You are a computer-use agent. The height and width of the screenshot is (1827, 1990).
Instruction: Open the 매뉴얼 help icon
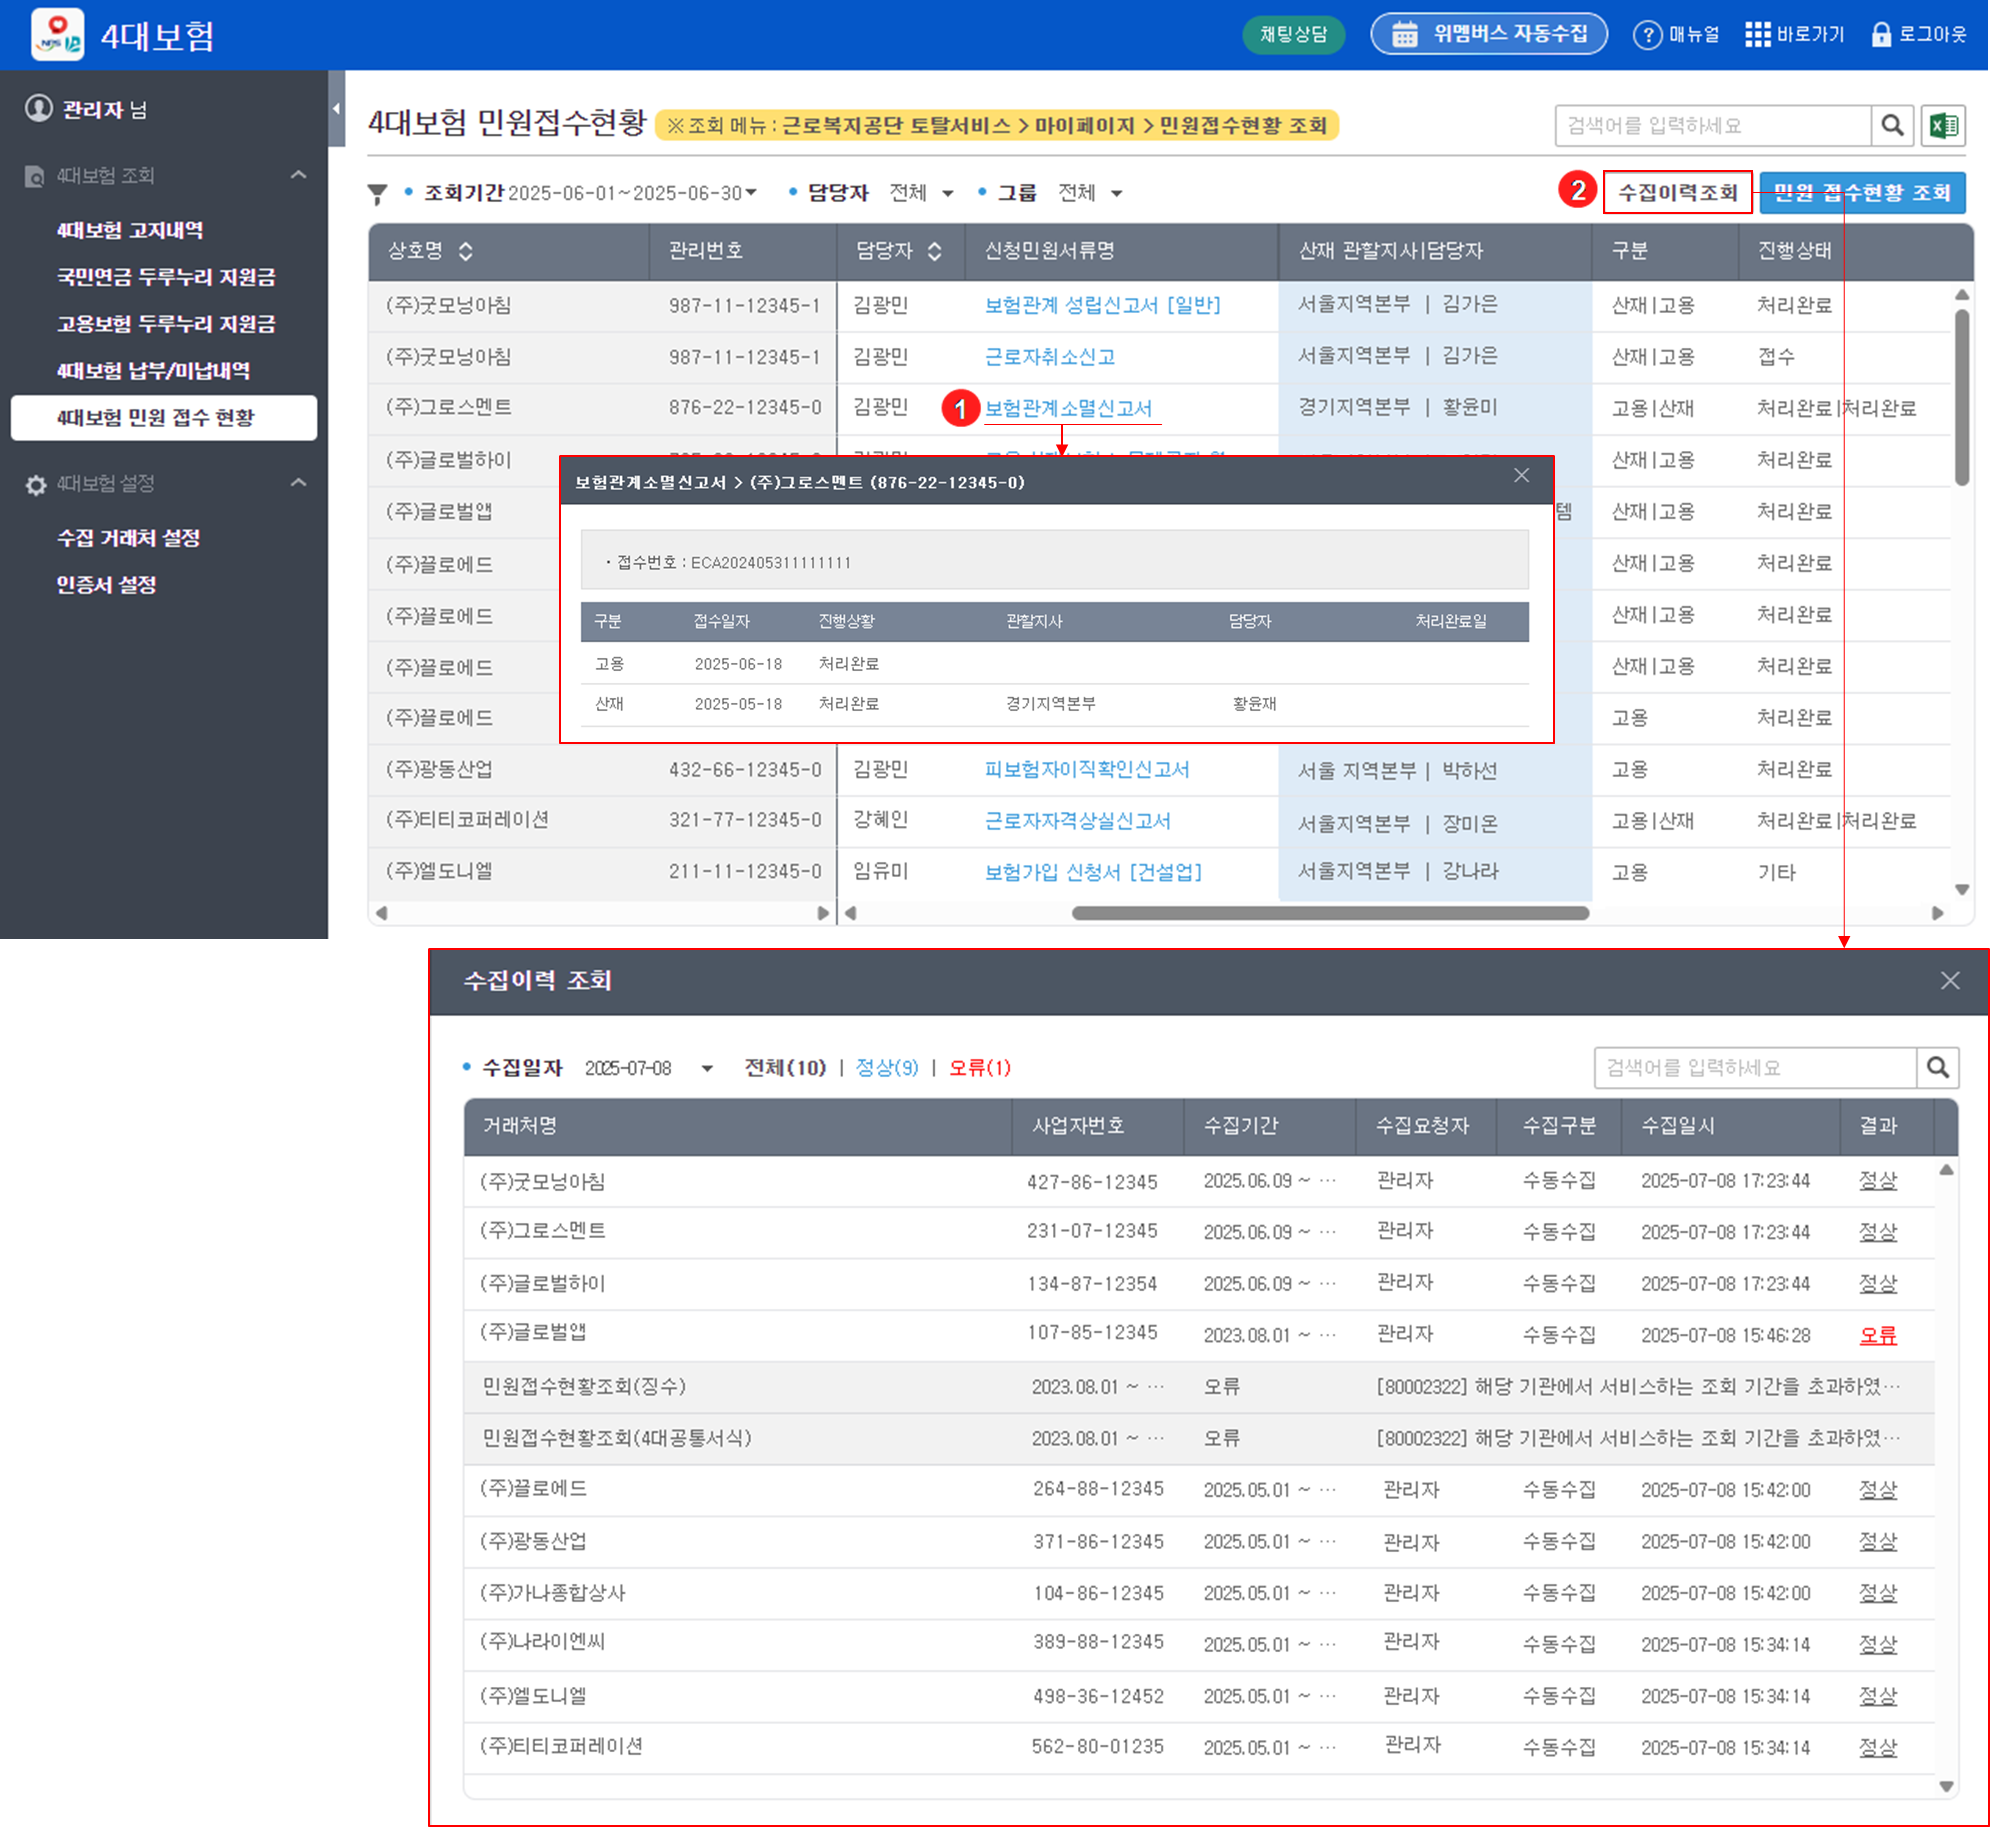[x=1647, y=35]
